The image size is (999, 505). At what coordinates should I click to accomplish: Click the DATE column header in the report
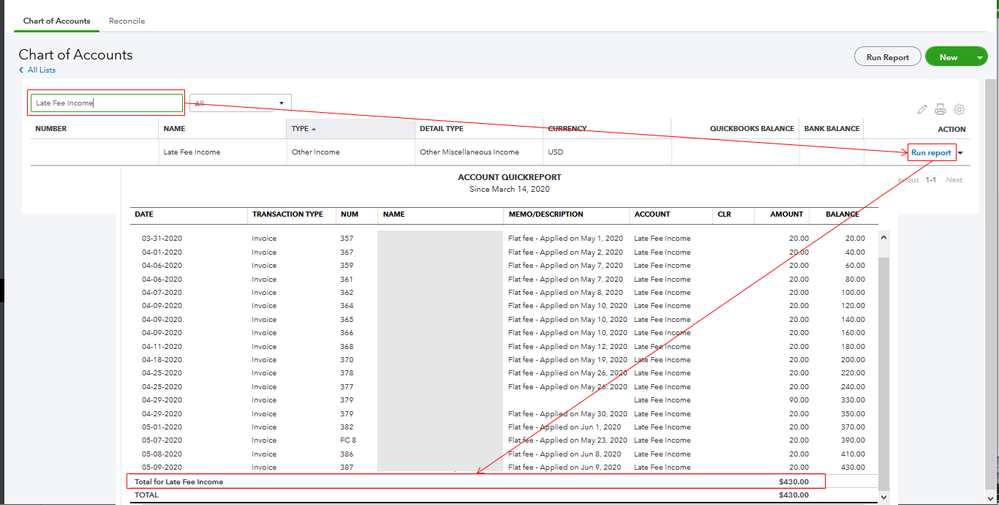coord(144,215)
